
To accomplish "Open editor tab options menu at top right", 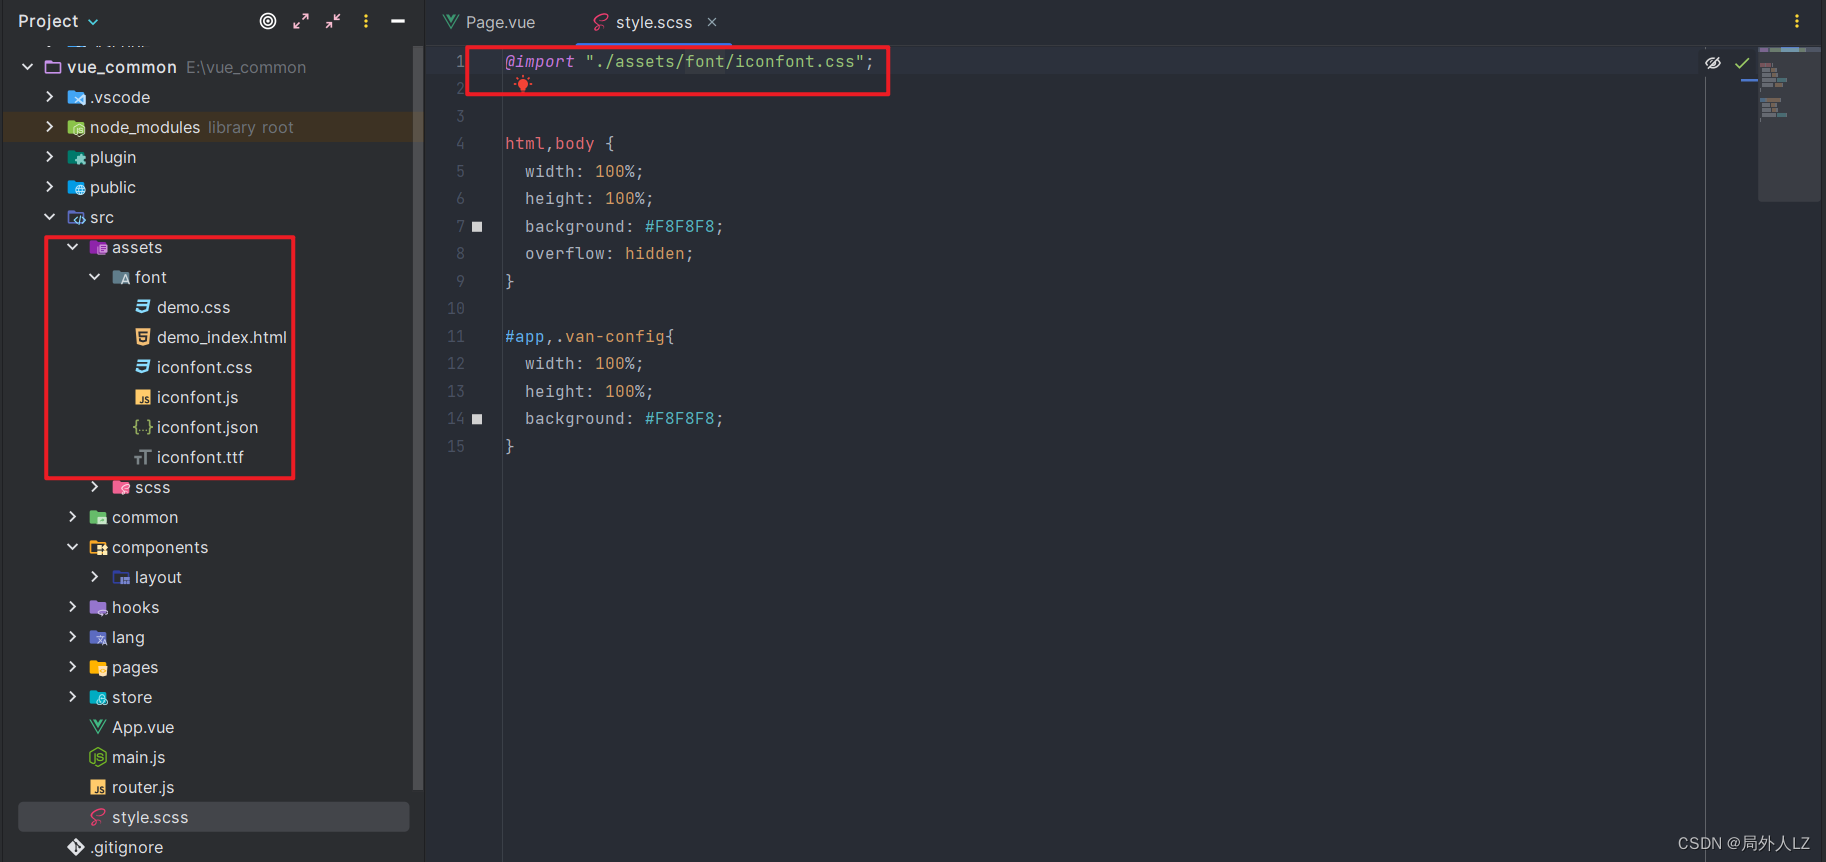I will (x=1797, y=21).
